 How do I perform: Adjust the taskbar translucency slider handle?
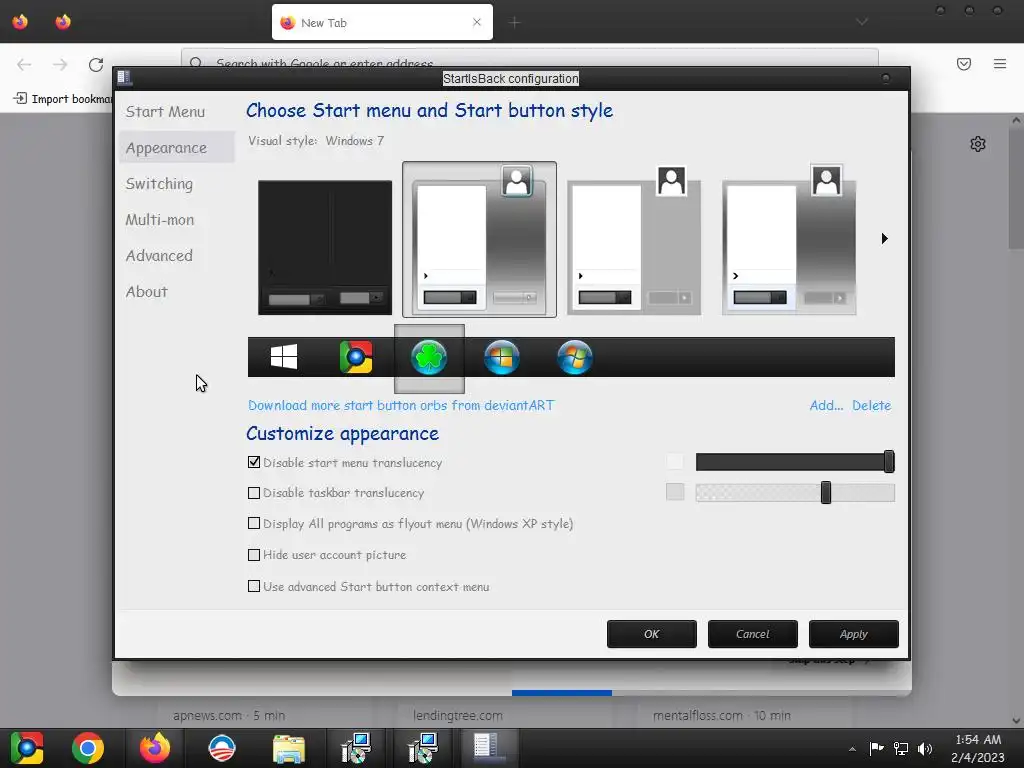(x=826, y=492)
